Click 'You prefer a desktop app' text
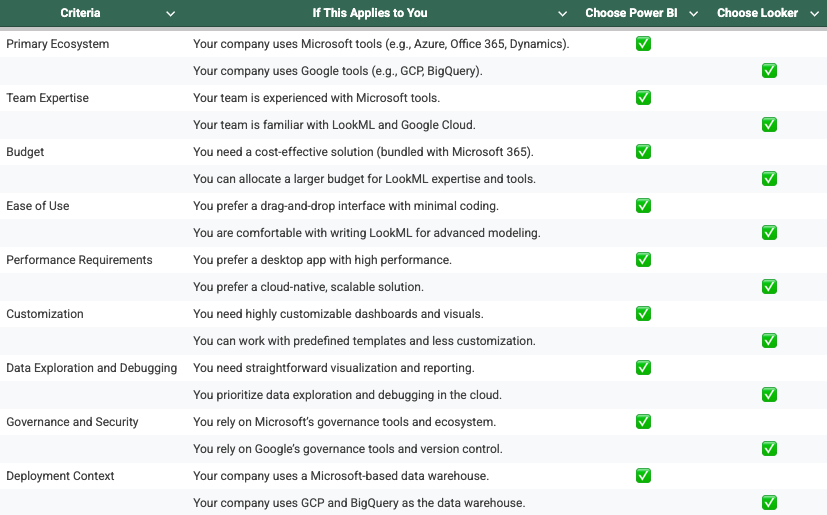Screen dimensions: 827x515 pyautogui.click(x=322, y=260)
